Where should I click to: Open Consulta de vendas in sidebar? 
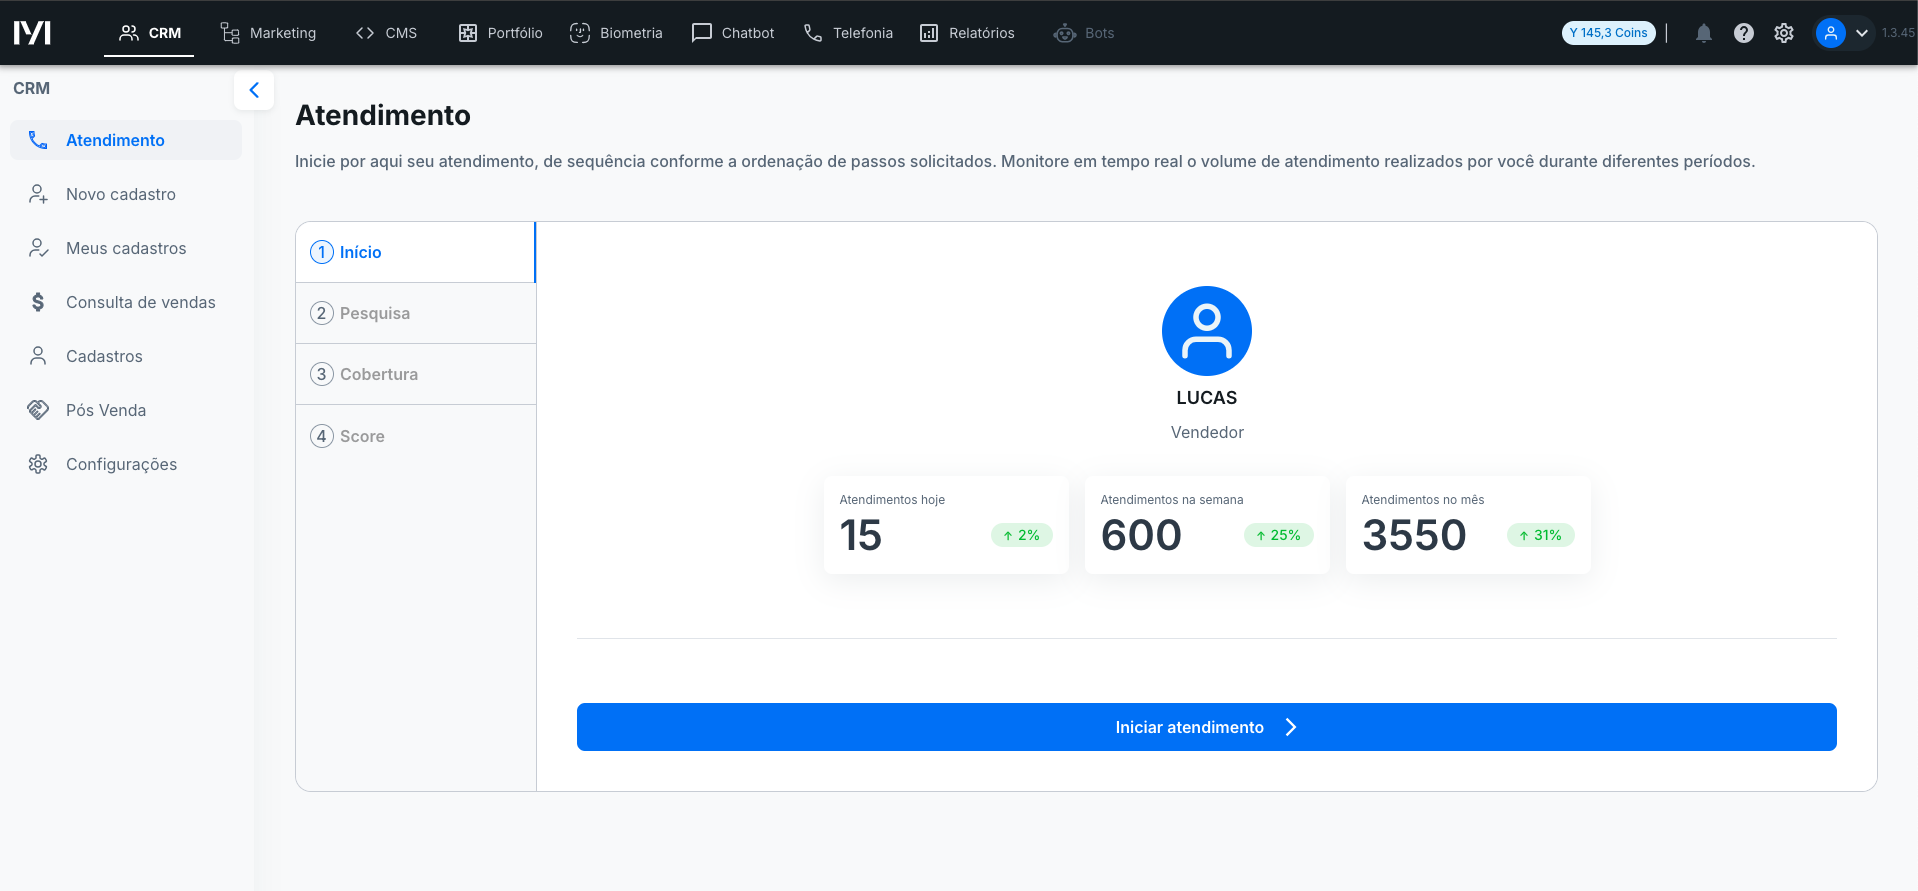[140, 302]
